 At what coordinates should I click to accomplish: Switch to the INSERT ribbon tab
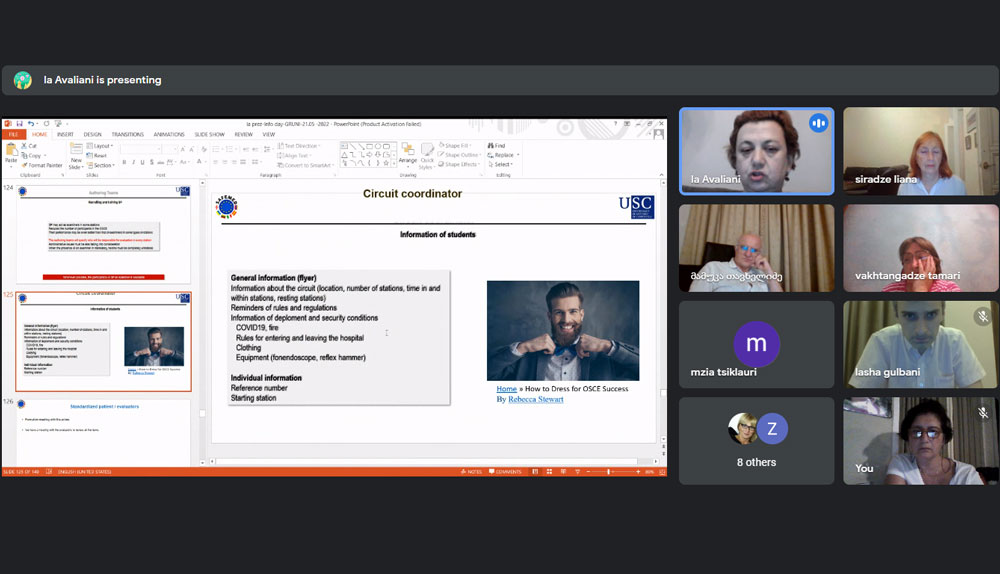pos(65,134)
